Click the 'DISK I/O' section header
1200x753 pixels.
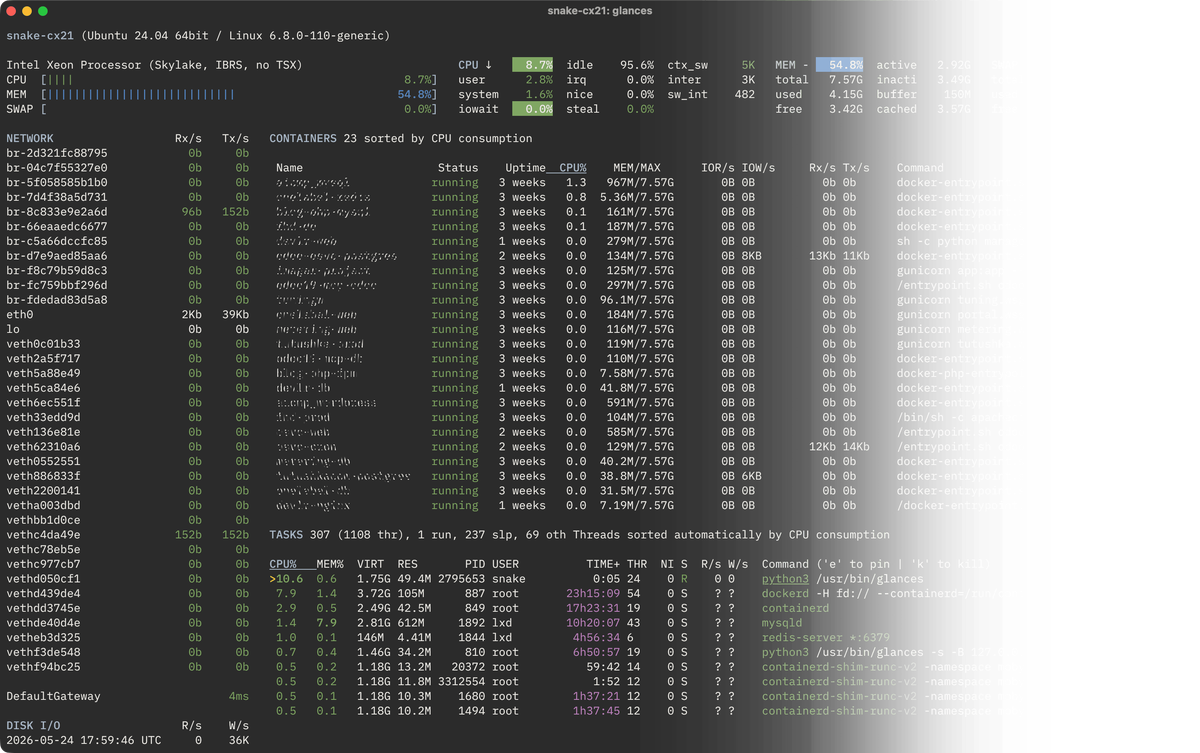[x=34, y=726]
